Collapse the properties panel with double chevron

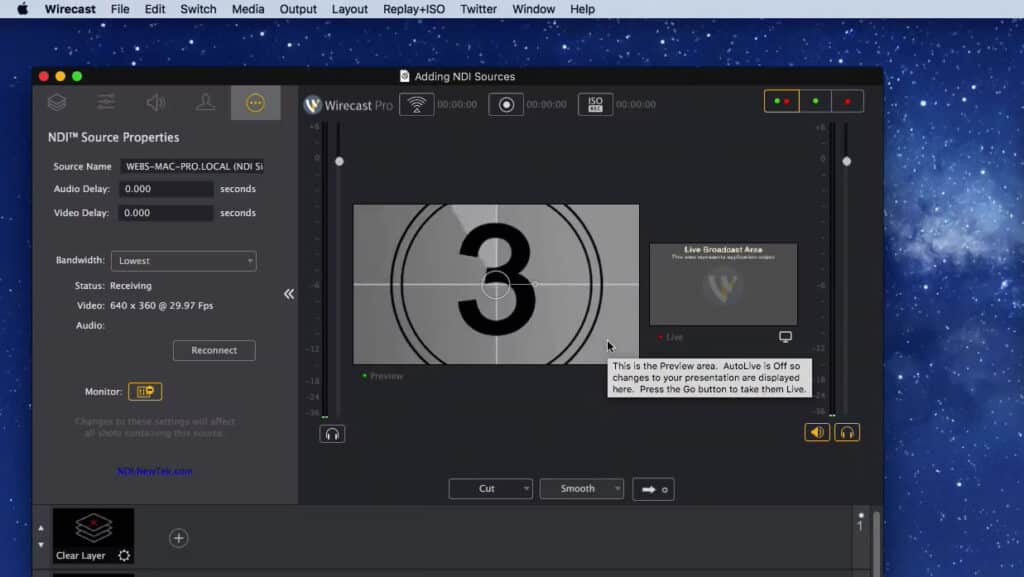pyautogui.click(x=289, y=294)
